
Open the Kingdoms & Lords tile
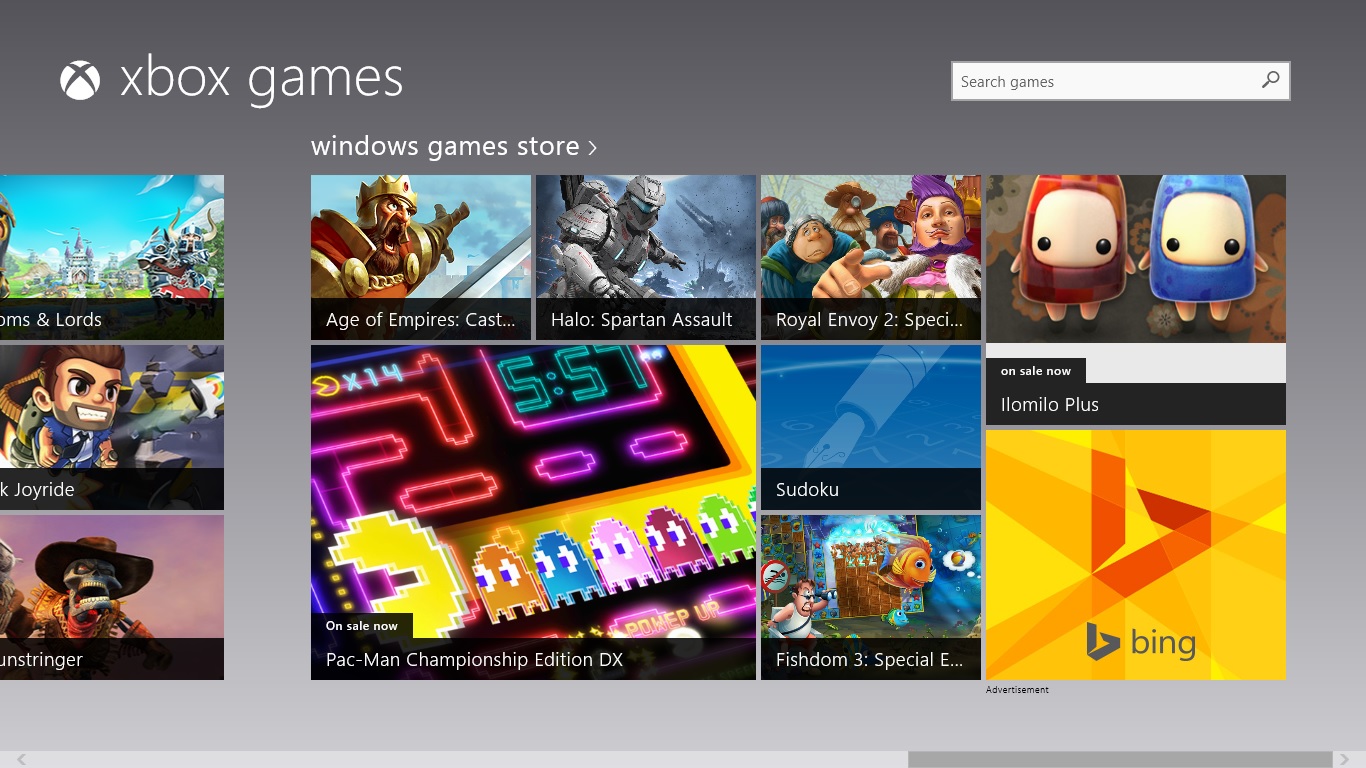[112, 258]
